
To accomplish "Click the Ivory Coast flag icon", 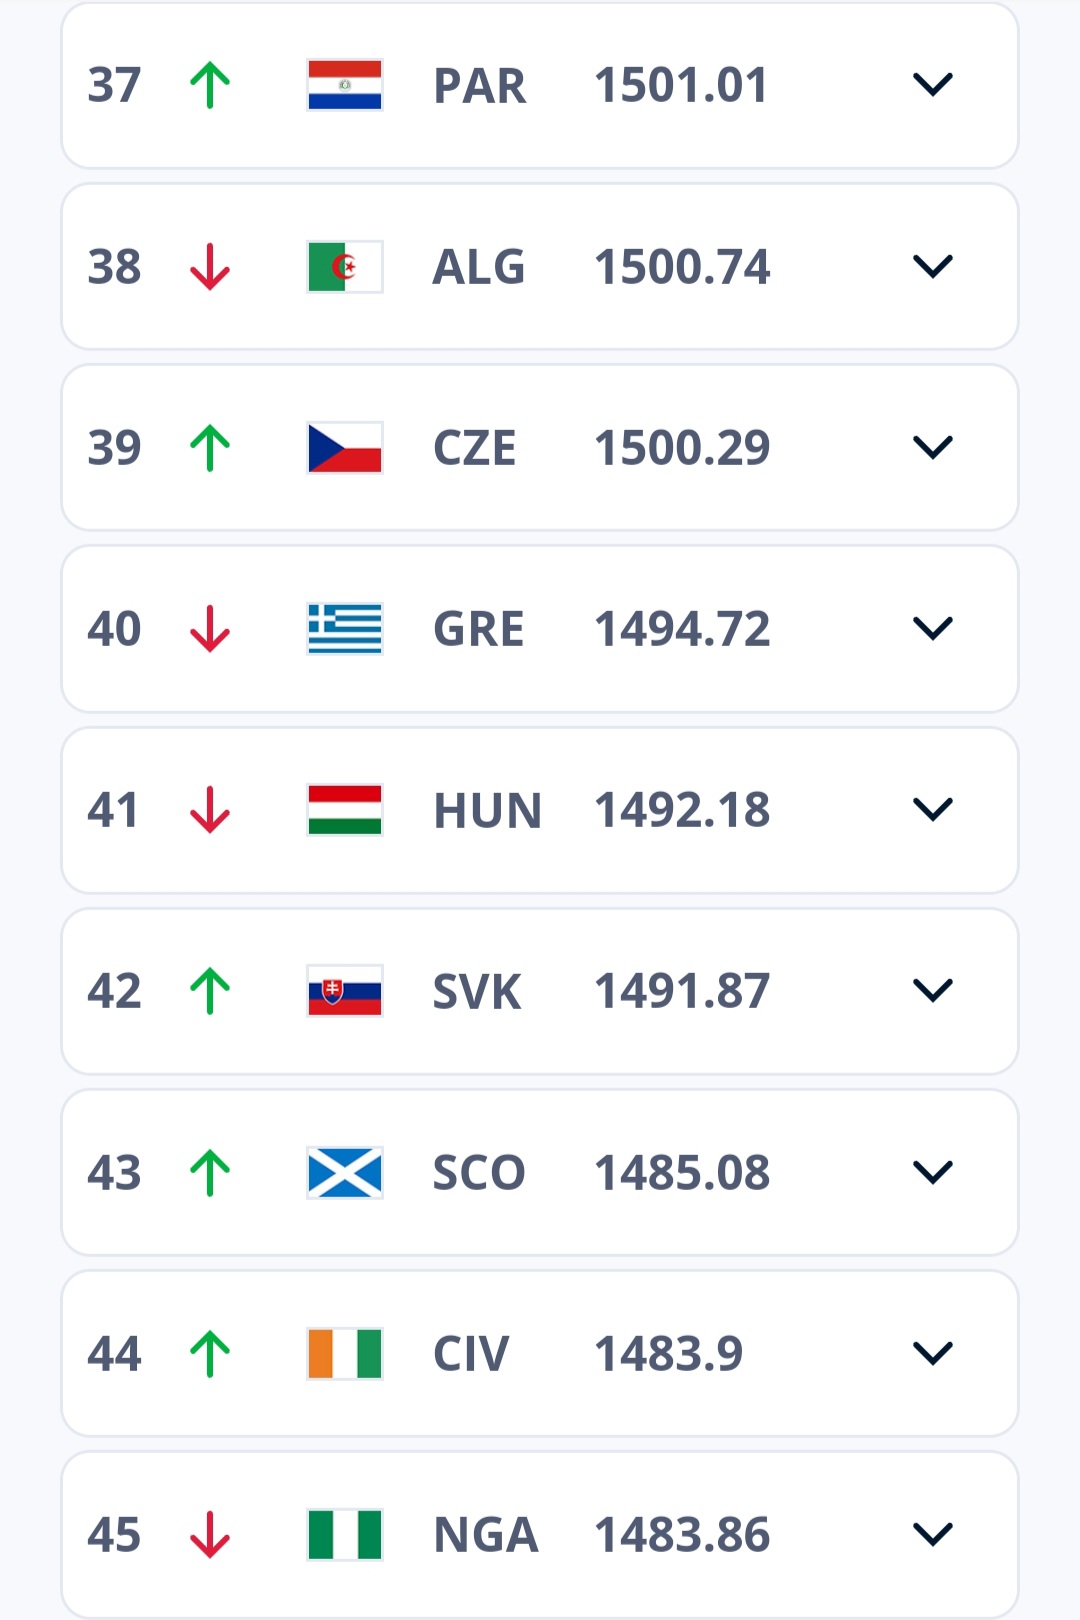I will (345, 1354).
